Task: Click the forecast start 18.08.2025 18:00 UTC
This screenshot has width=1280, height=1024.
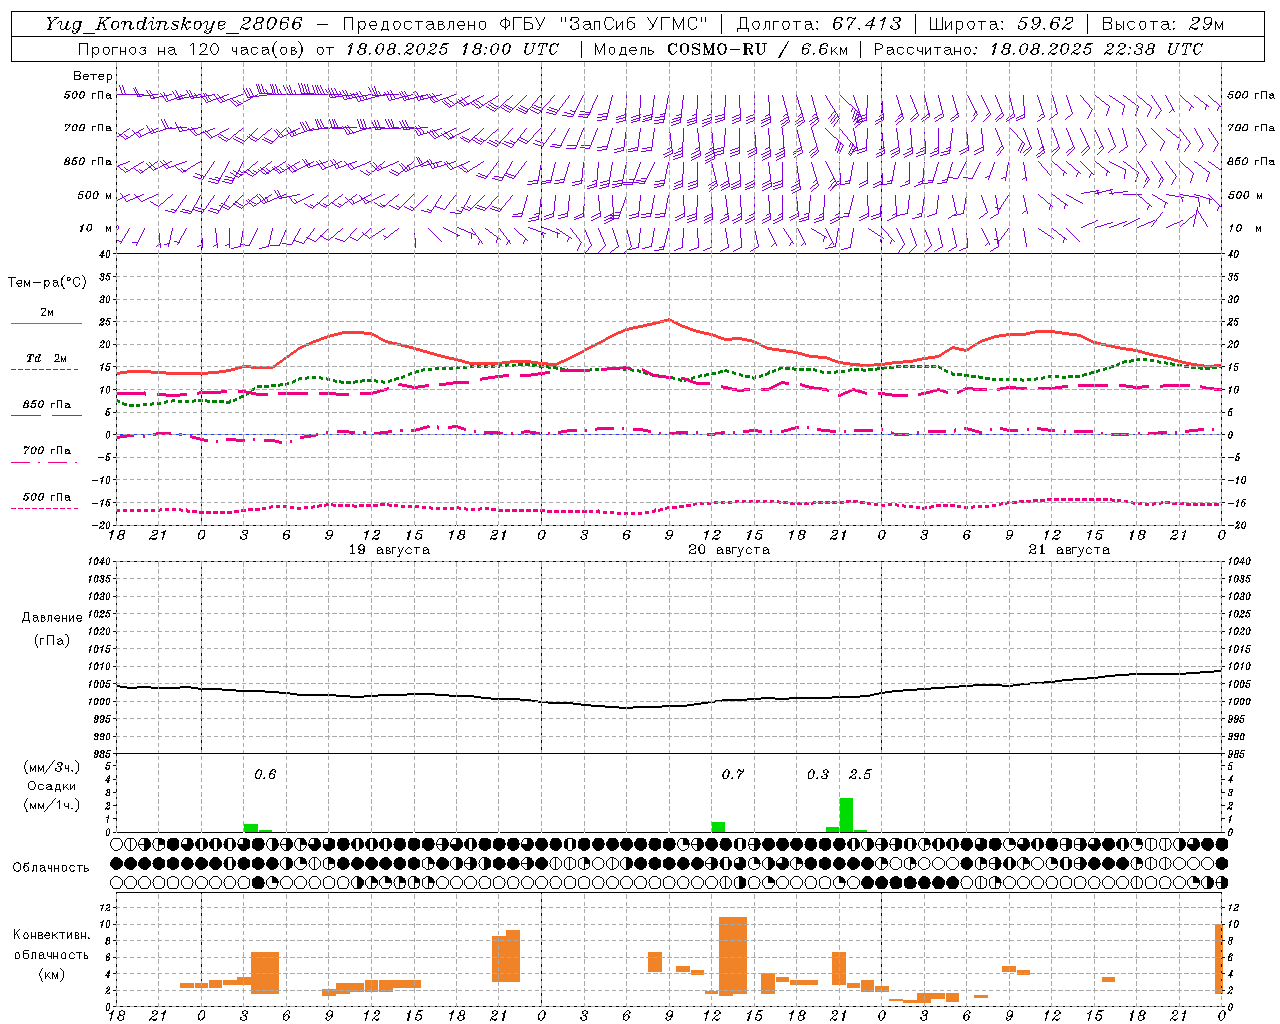Action: tap(452, 49)
